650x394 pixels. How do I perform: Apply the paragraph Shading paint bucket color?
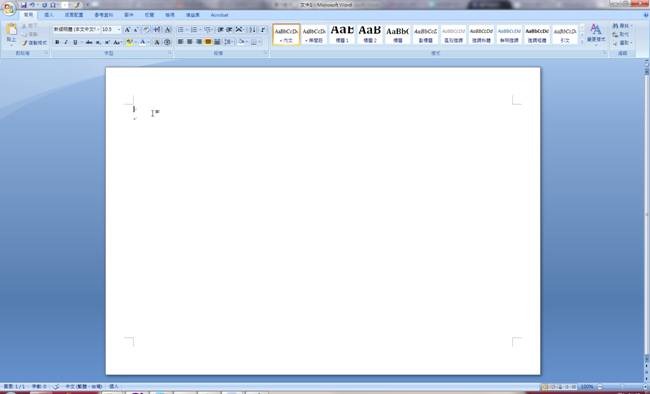click(241, 42)
